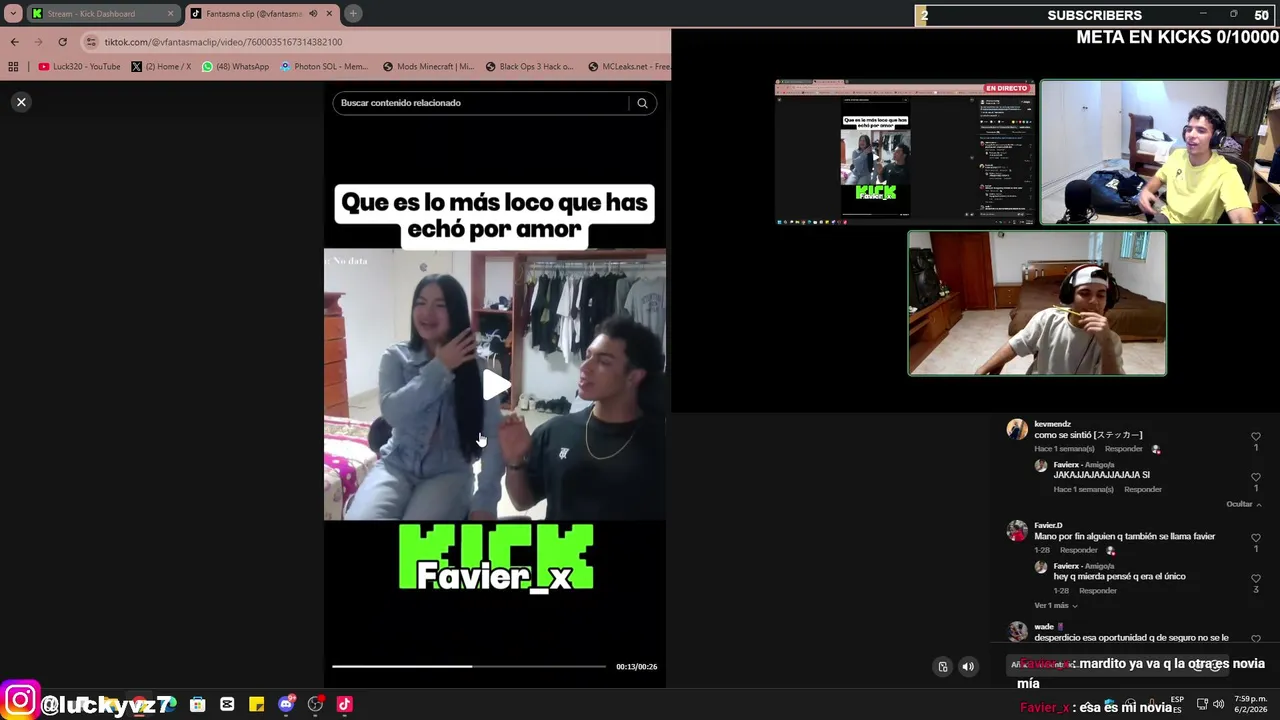Open the volume tray icon in taskbar
Screen dimensions: 1280x720
point(1218,704)
